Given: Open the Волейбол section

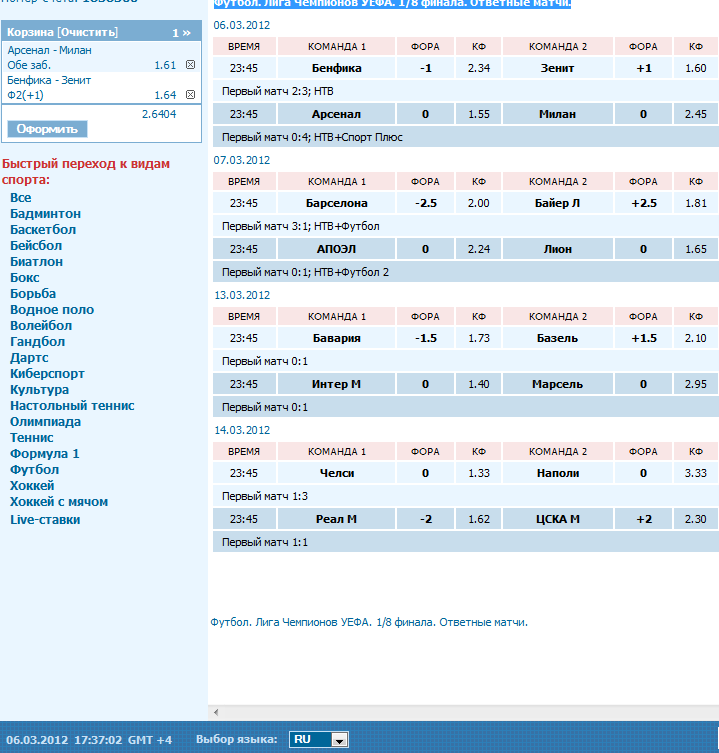Looking at the screenshot, I should (x=41, y=326).
